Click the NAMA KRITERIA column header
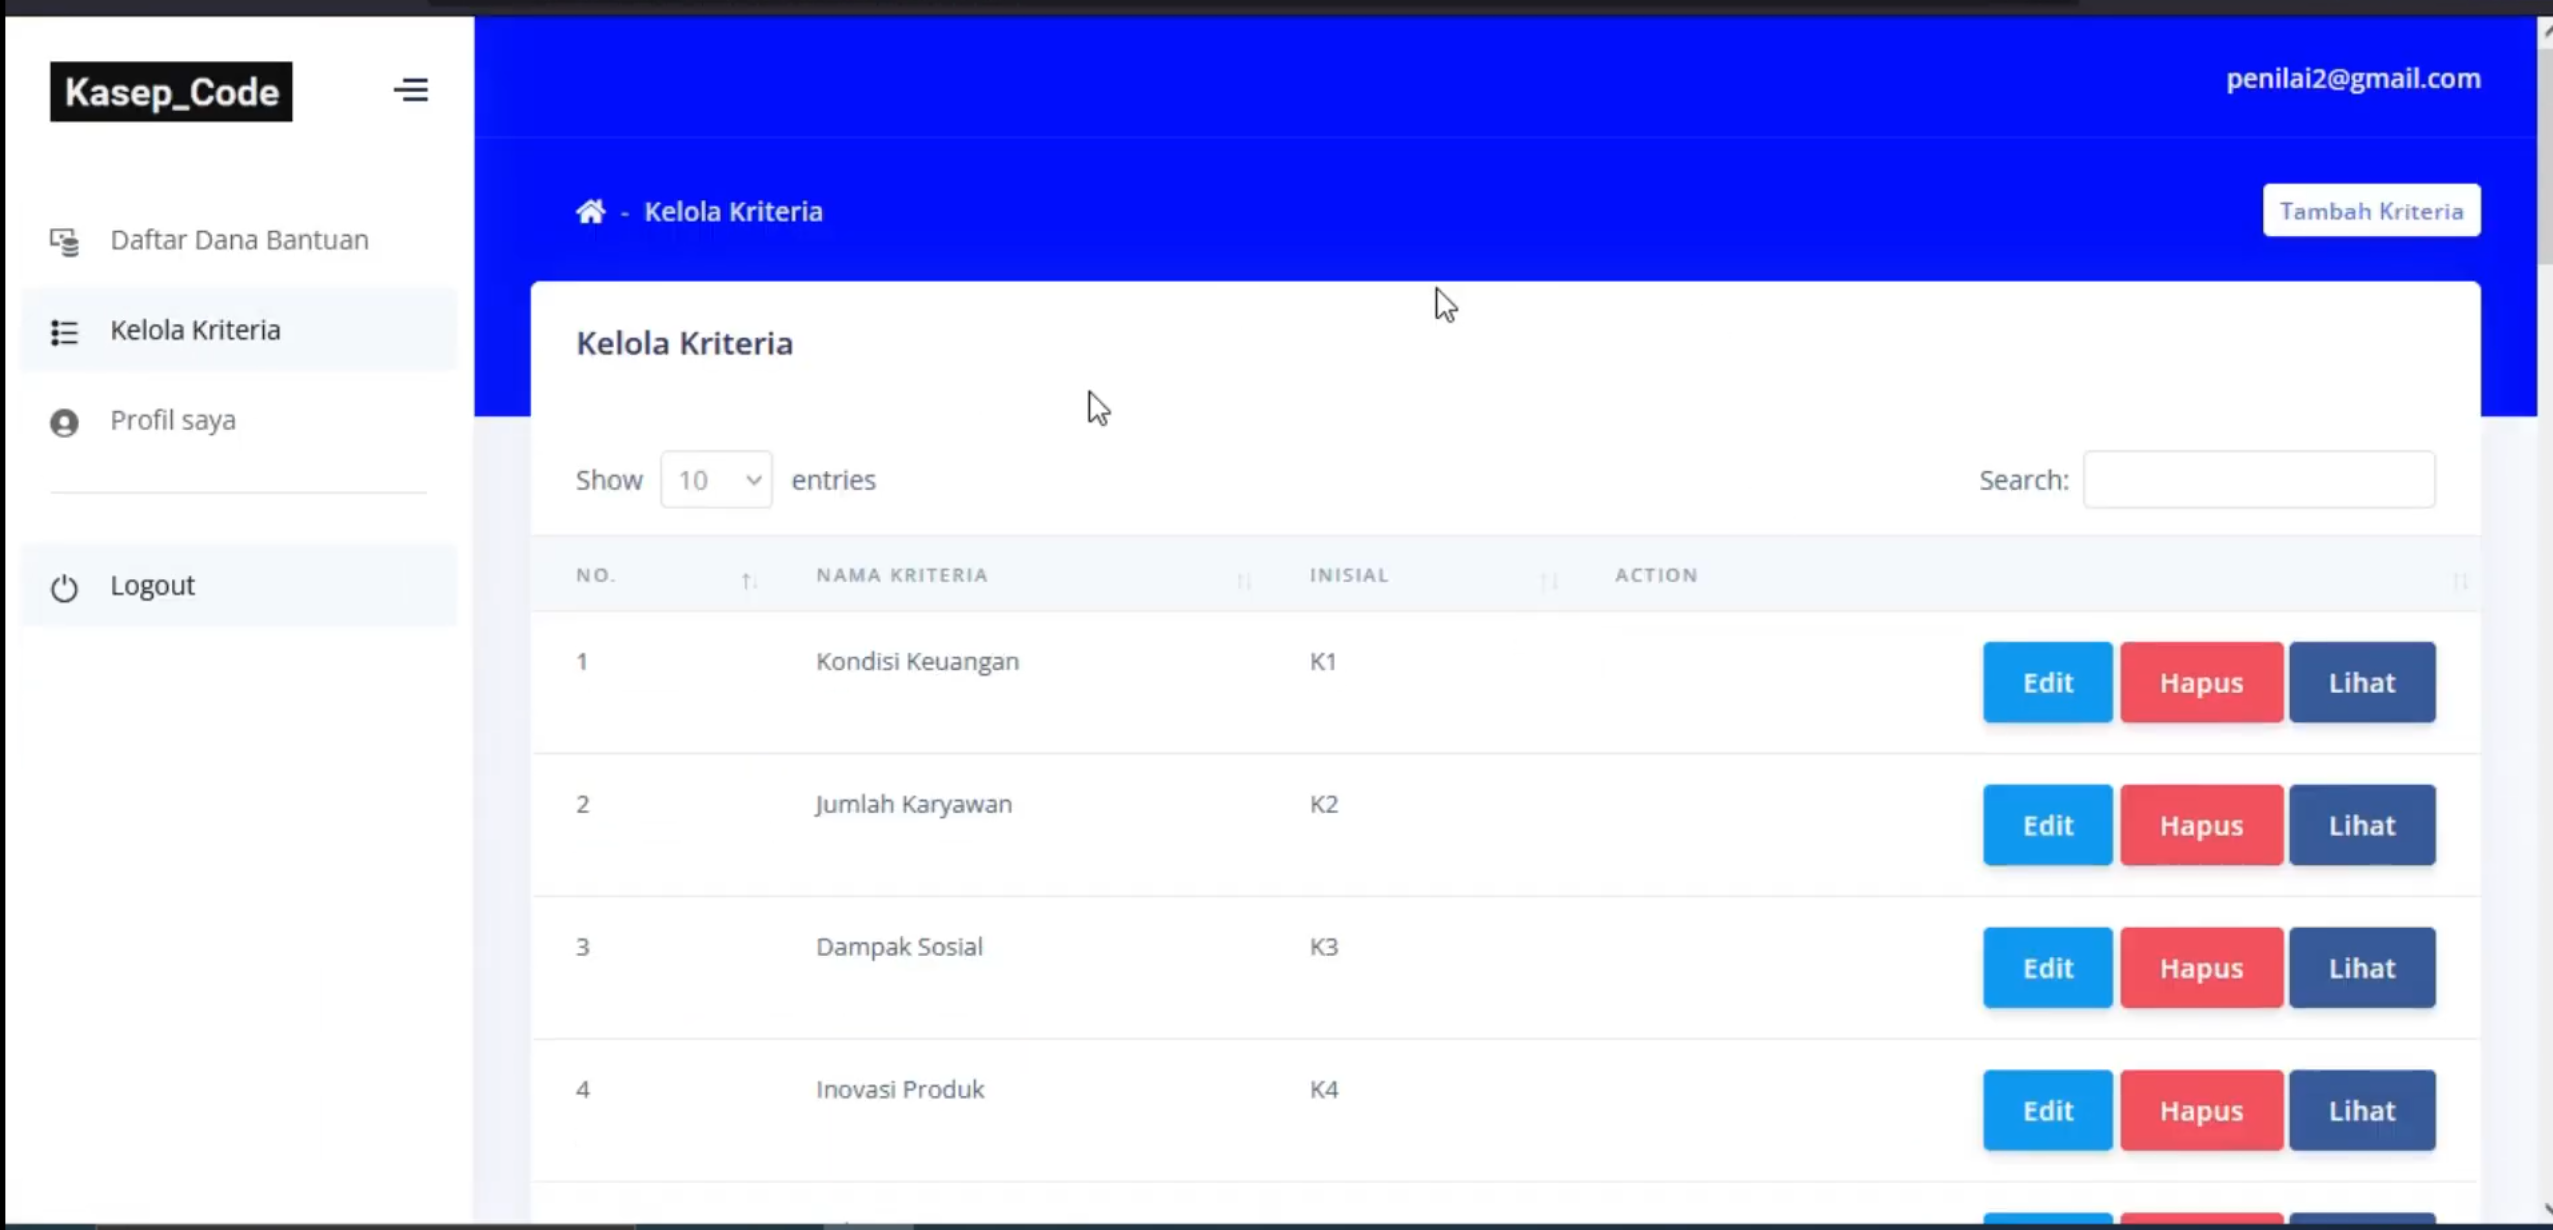 902,575
